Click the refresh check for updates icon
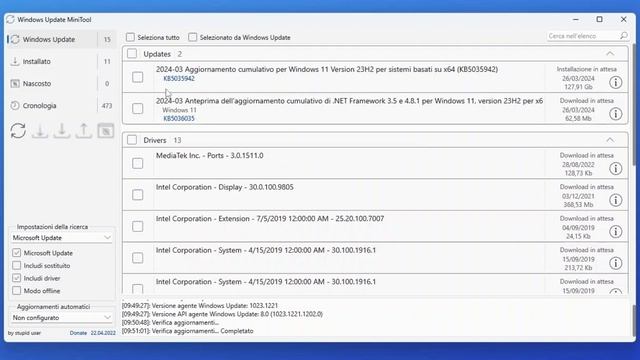 click(x=18, y=131)
